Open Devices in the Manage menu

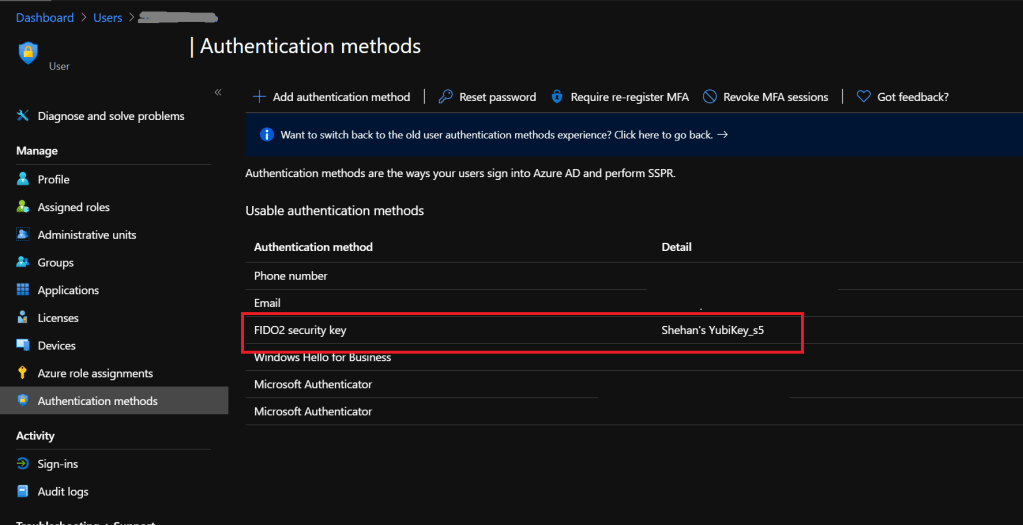[56, 346]
